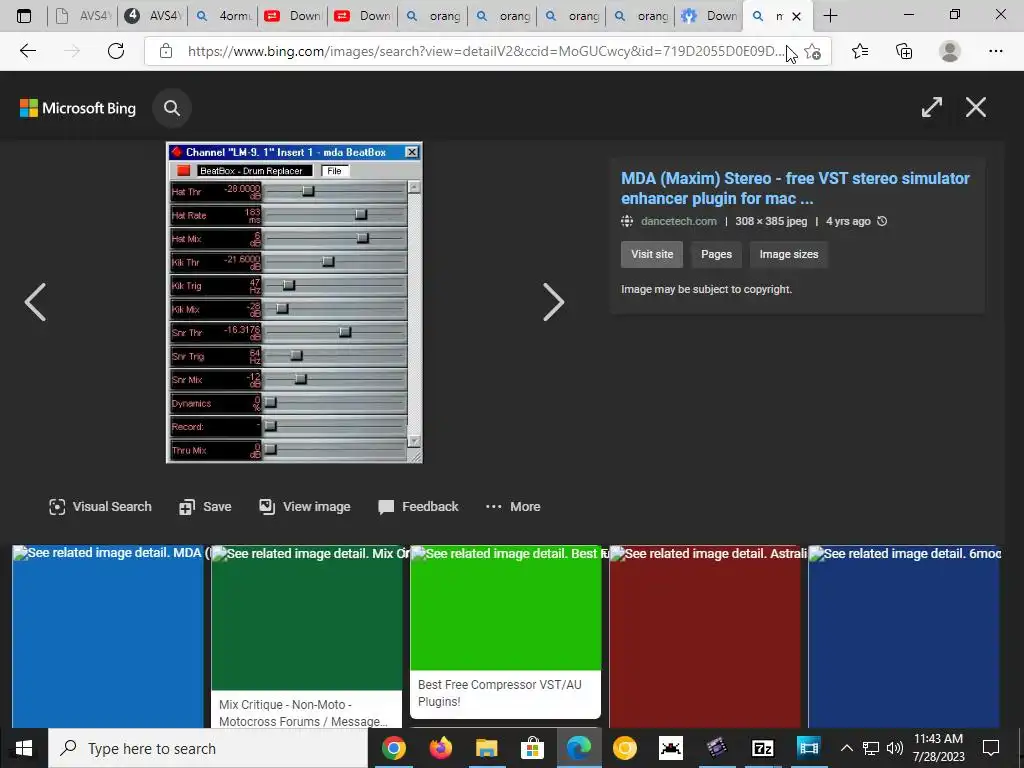This screenshot has width=1024, height=768.
Task: Add this page to favorites
Action: point(812,52)
